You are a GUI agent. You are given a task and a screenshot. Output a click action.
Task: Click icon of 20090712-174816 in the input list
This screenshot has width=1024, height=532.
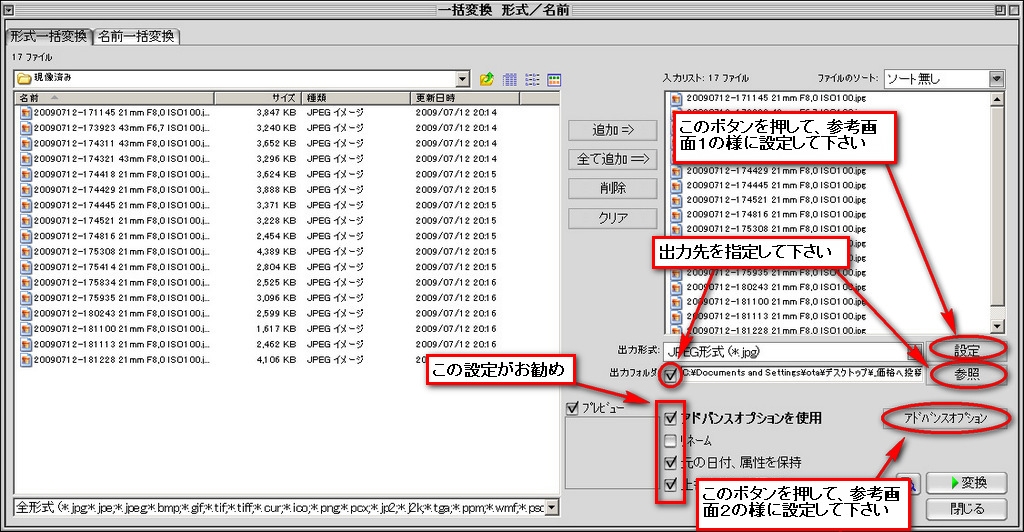tap(676, 215)
